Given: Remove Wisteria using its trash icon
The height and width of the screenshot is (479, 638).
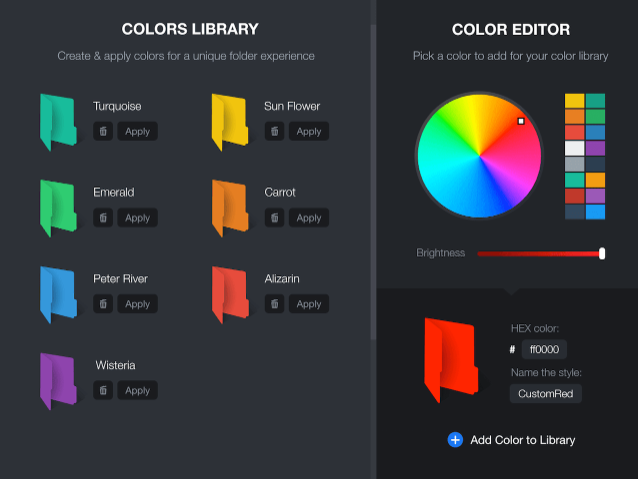Looking at the screenshot, I should pyautogui.click(x=103, y=390).
